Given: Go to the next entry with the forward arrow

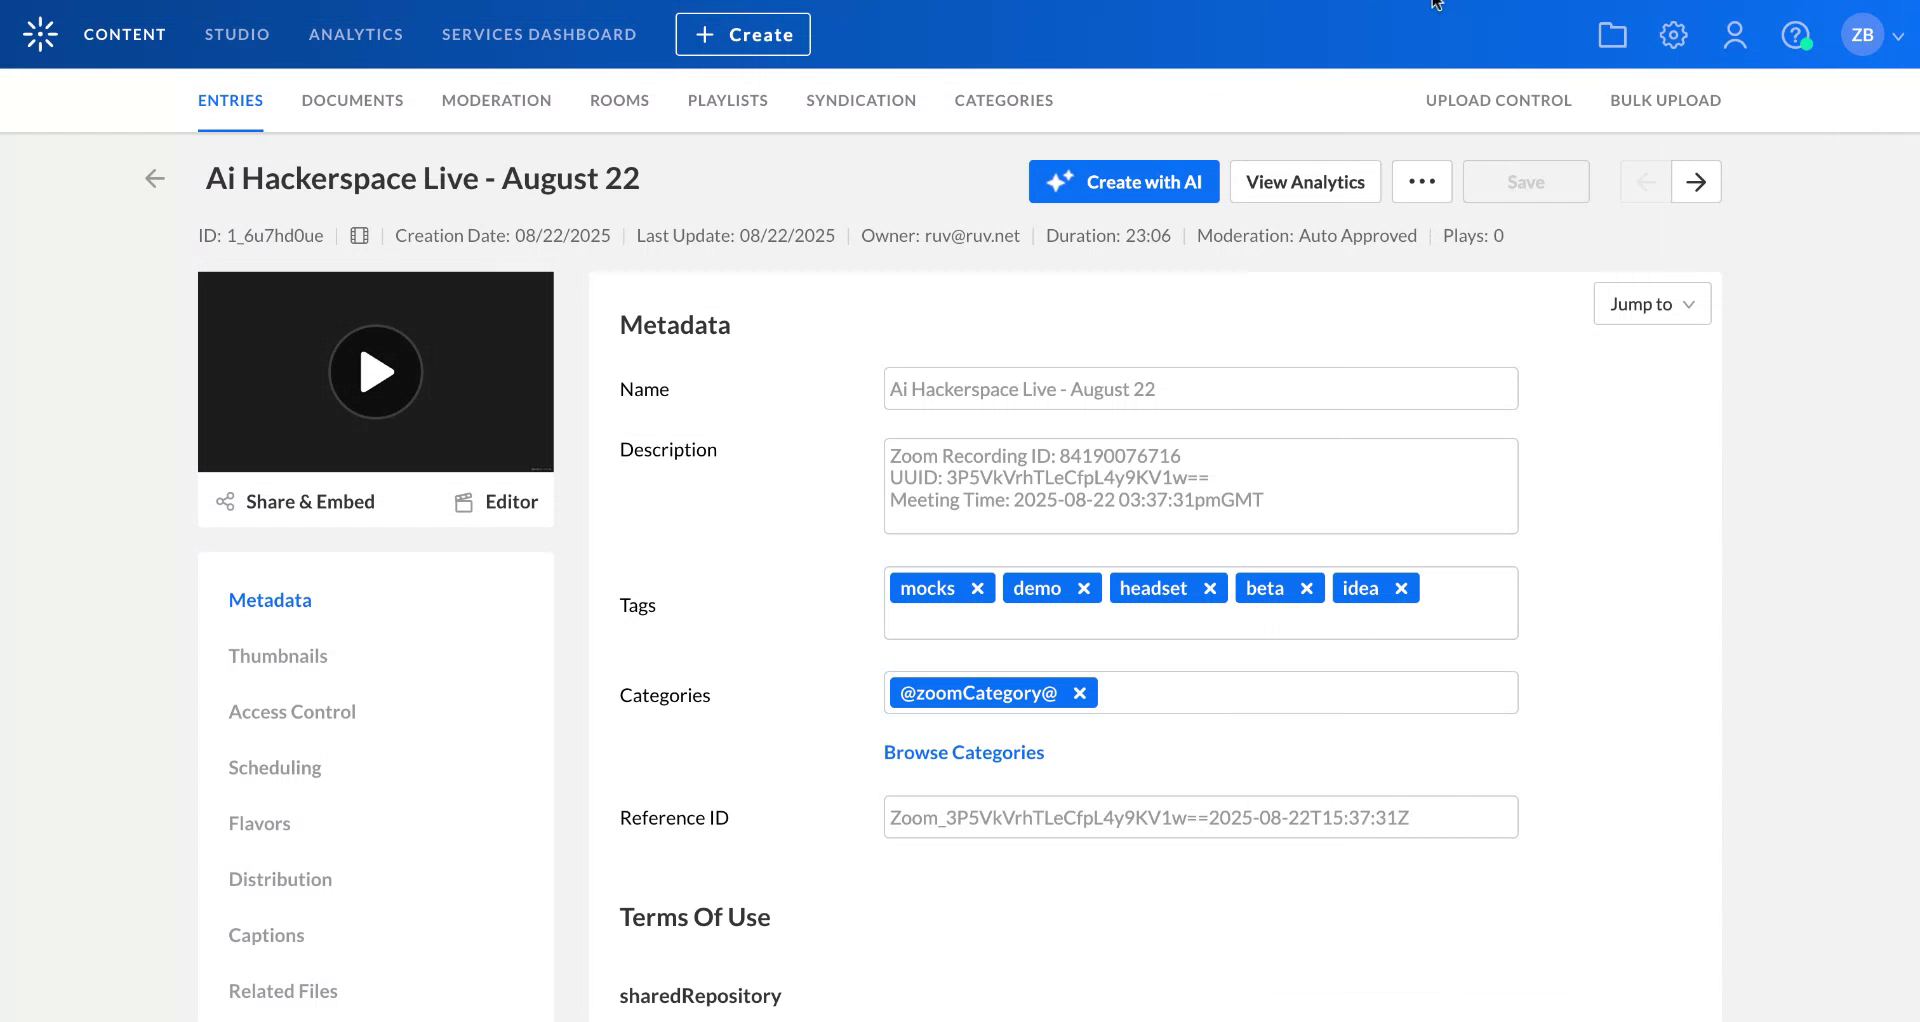Looking at the screenshot, I should (x=1696, y=181).
